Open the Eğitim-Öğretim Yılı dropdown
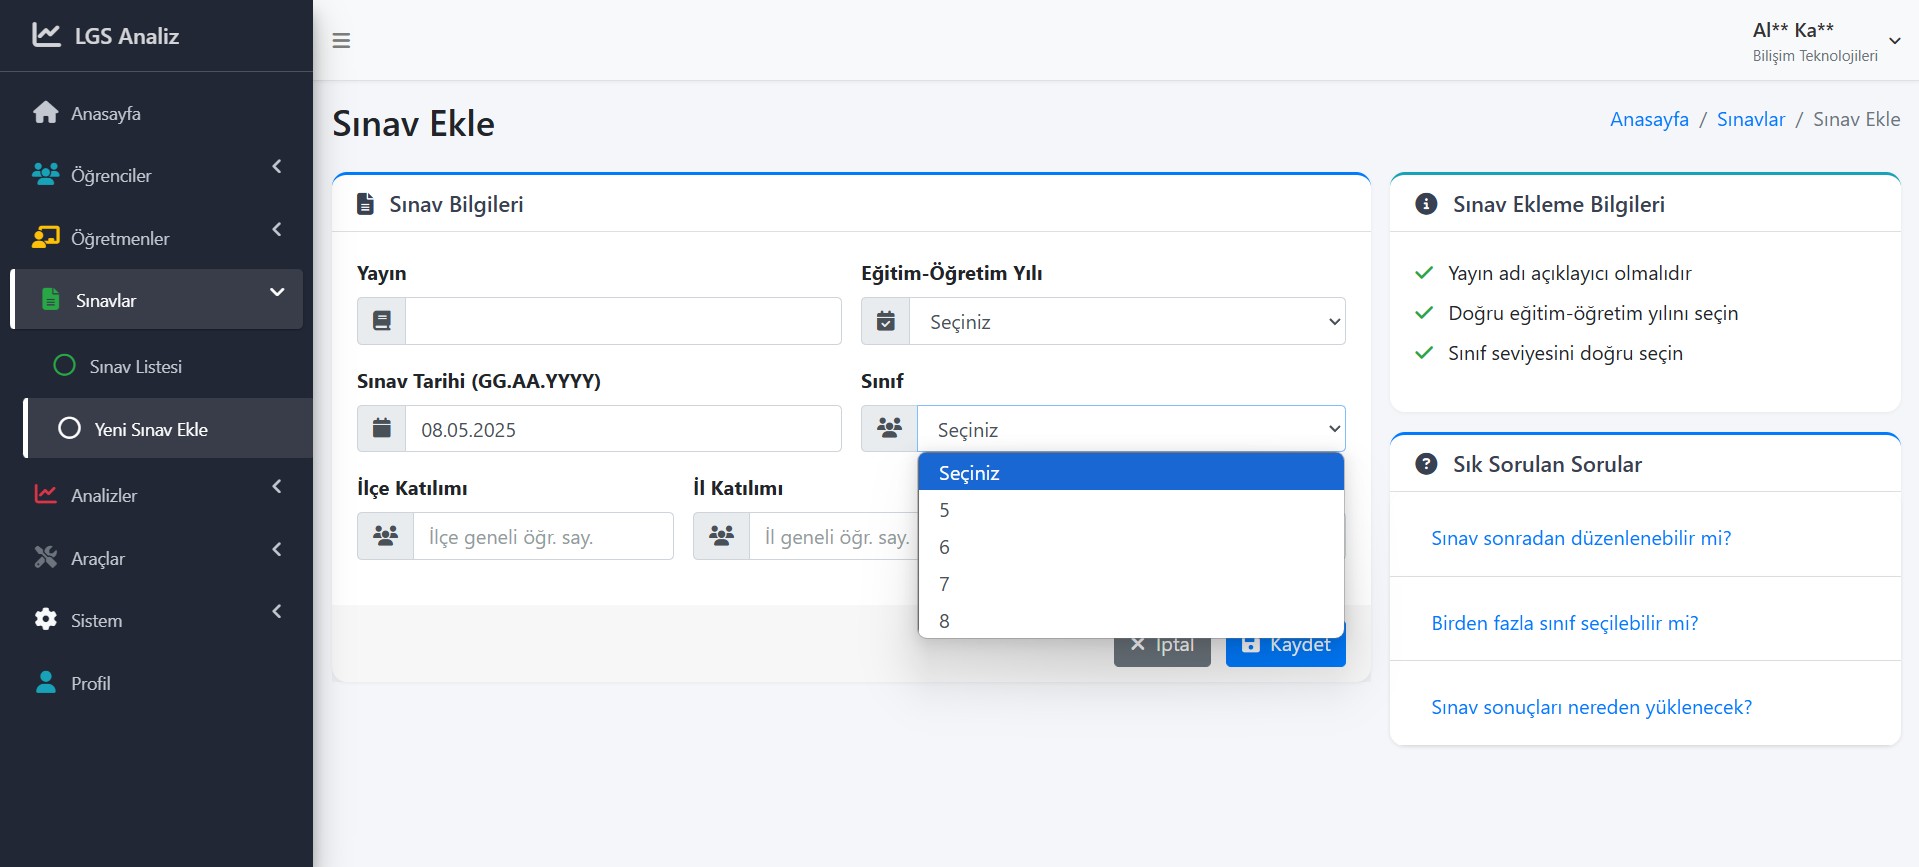The height and width of the screenshot is (867, 1919). point(1126,321)
